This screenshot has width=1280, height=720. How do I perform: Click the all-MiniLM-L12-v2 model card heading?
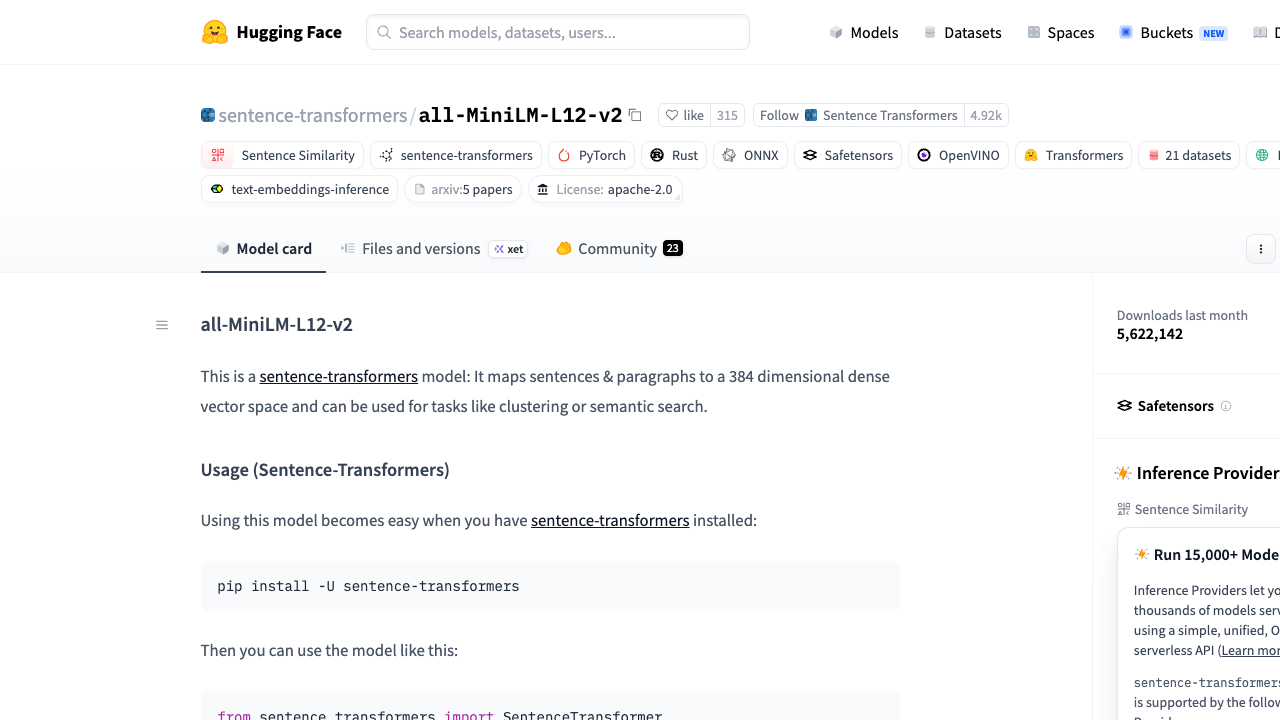coord(277,324)
